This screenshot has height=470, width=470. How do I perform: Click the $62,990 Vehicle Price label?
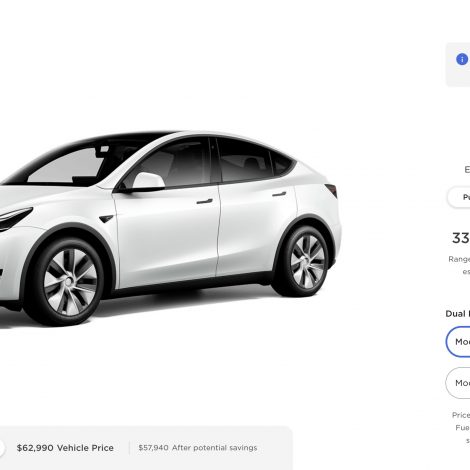coord(65,448)
